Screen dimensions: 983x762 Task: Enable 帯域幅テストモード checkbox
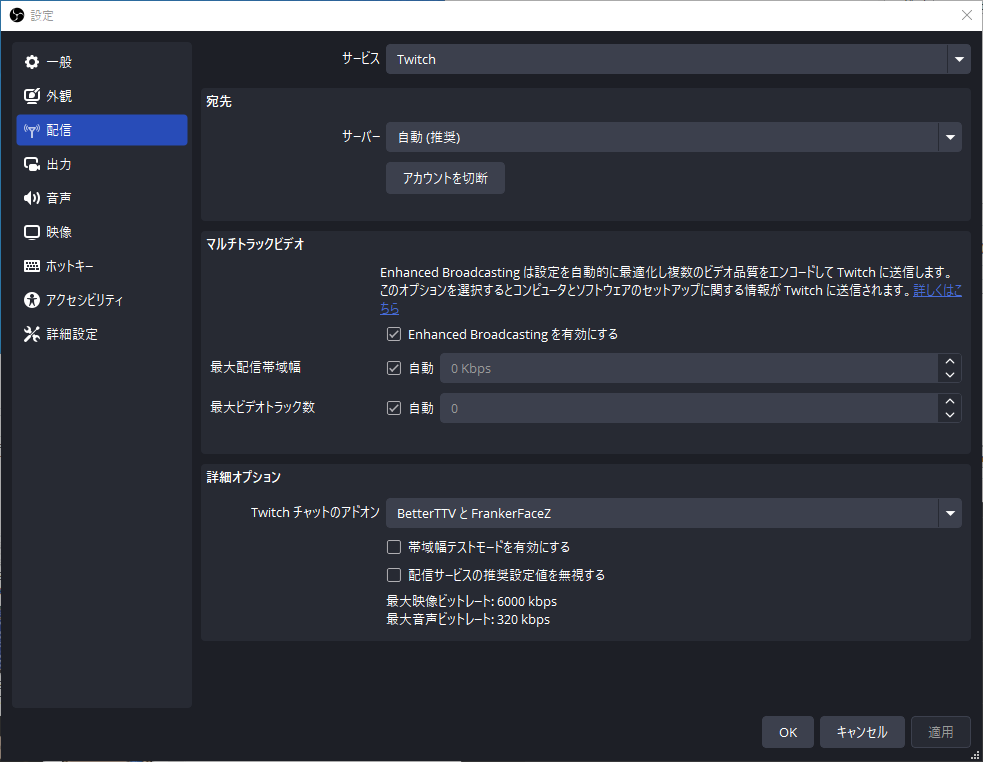pyautogui.click(x=394, y=547)
